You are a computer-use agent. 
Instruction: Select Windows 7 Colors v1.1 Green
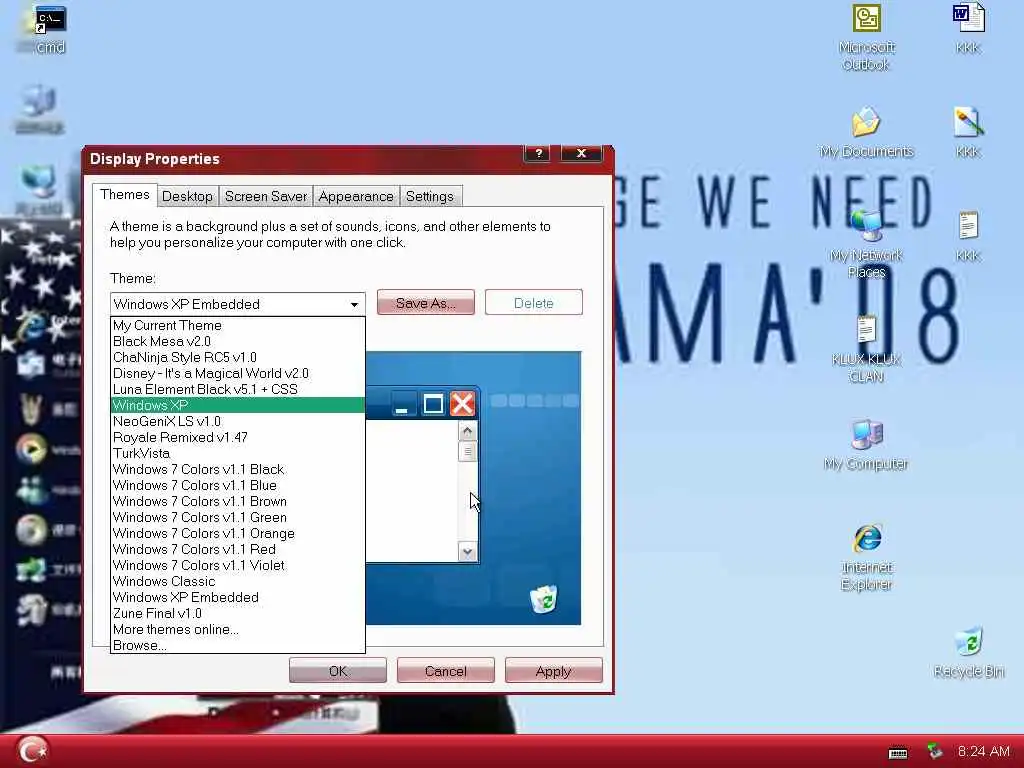click(238, 517)
